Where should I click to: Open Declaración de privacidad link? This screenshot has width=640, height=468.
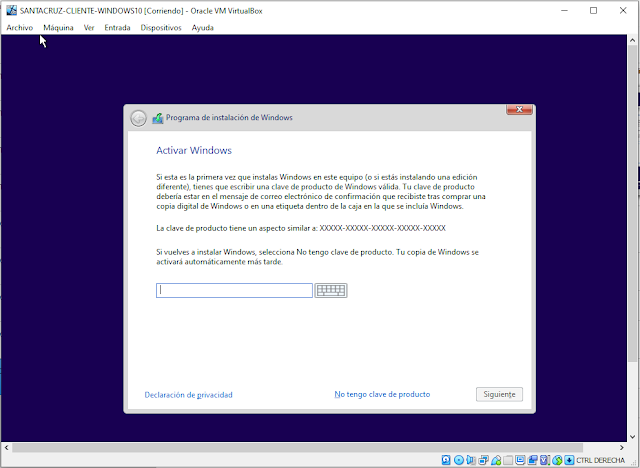[x=189, y=395]
